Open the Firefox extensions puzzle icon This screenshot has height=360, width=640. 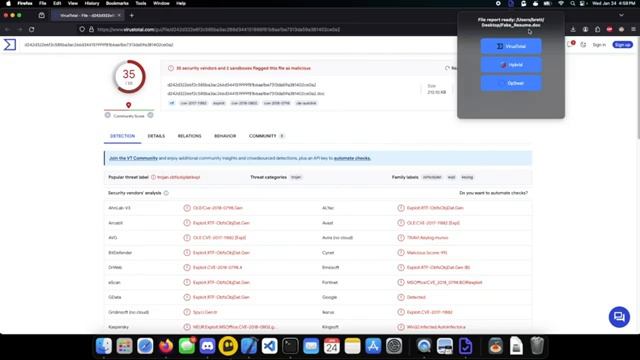pyautogui.click(x=598, y=29)
